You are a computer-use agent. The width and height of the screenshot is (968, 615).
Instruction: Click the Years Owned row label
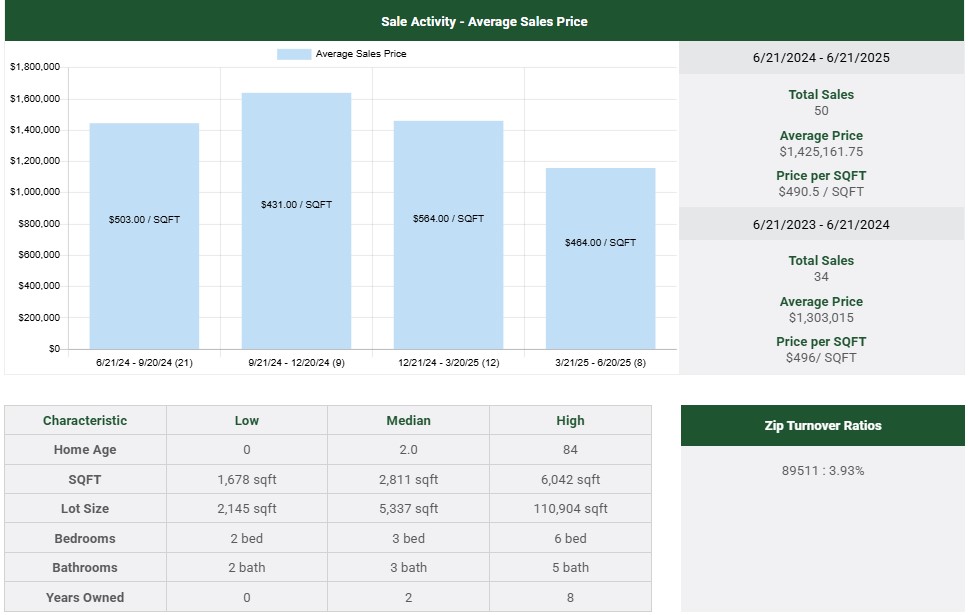(85, 598)
